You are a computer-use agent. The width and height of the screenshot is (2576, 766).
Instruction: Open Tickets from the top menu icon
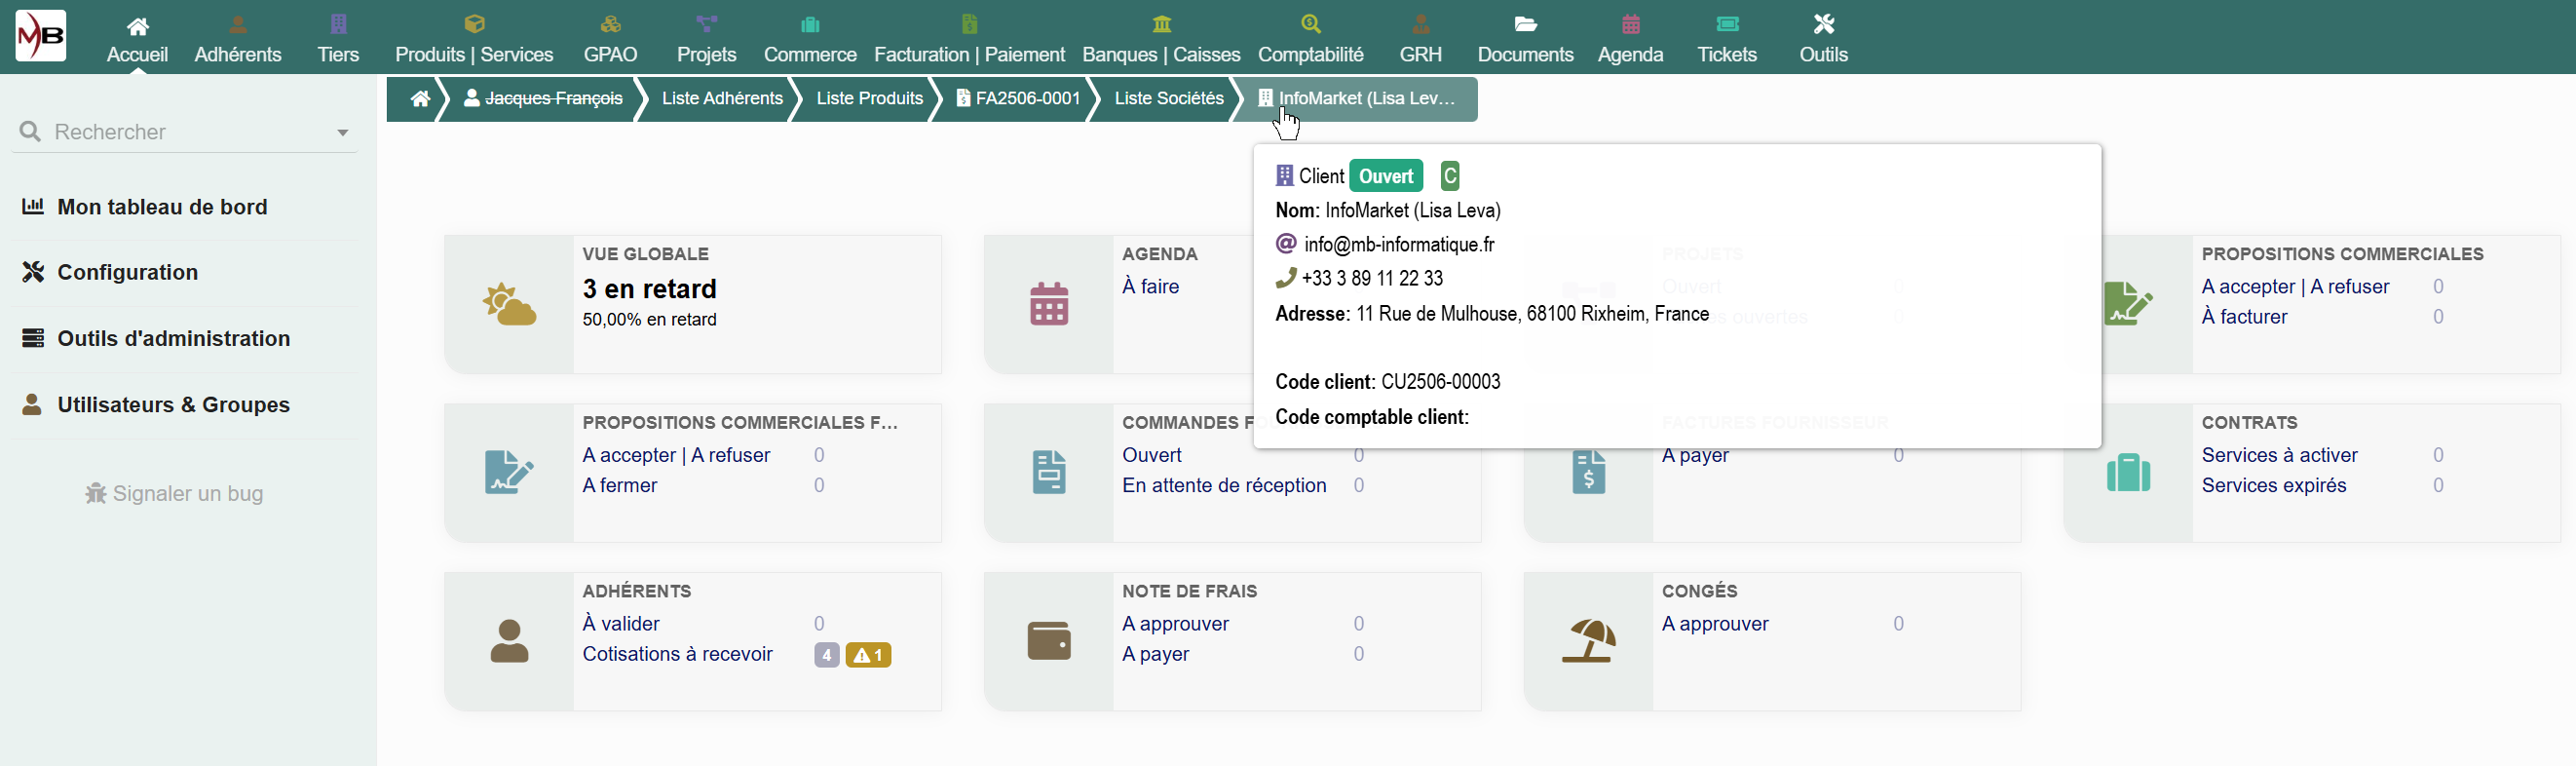[x=1727, y=24]
